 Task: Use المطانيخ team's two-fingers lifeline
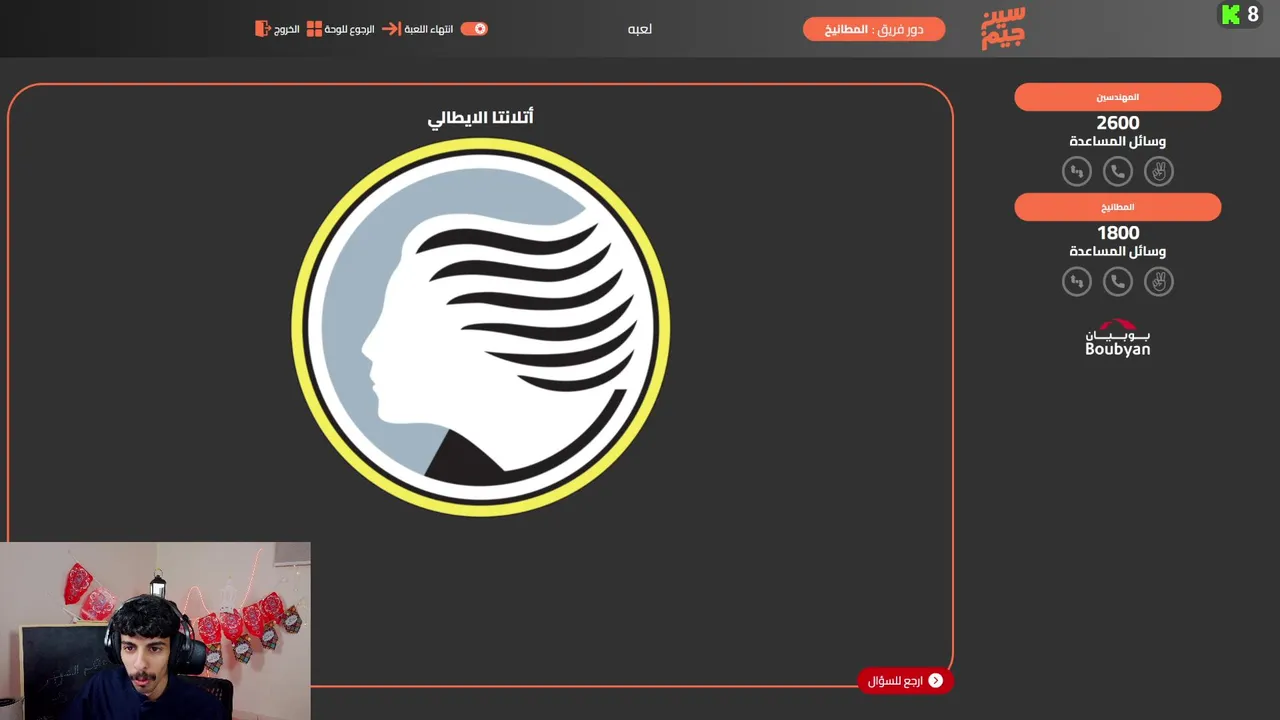[1159, 282]
